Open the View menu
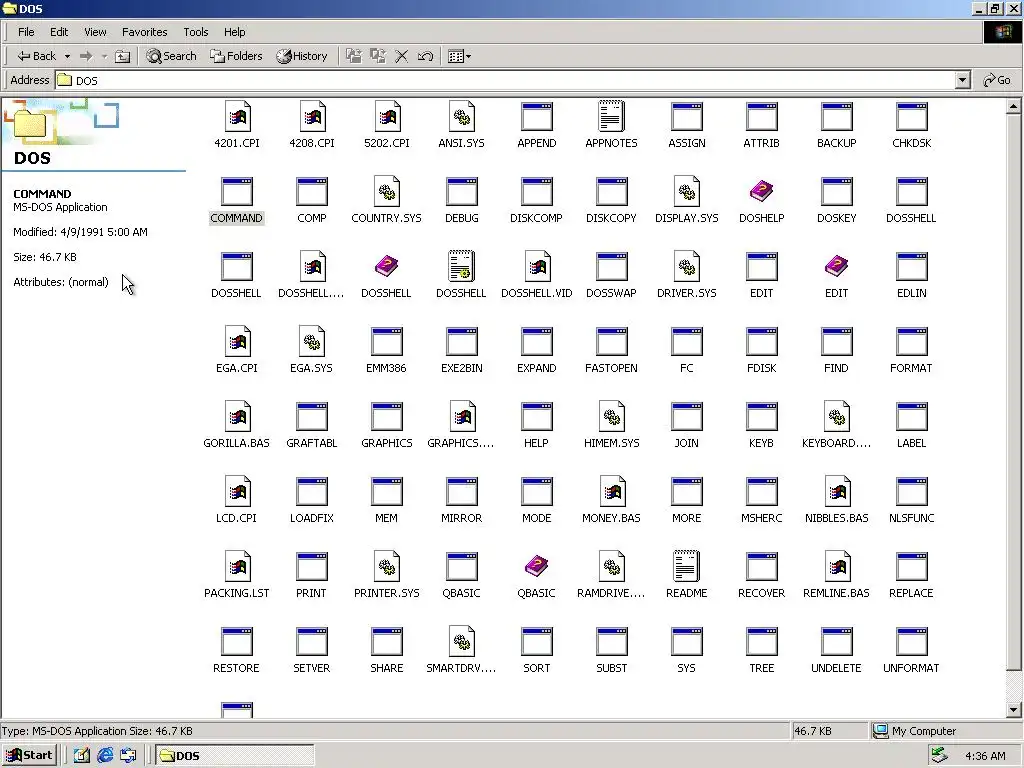The image size is (1024, 768). pos(95,32)
